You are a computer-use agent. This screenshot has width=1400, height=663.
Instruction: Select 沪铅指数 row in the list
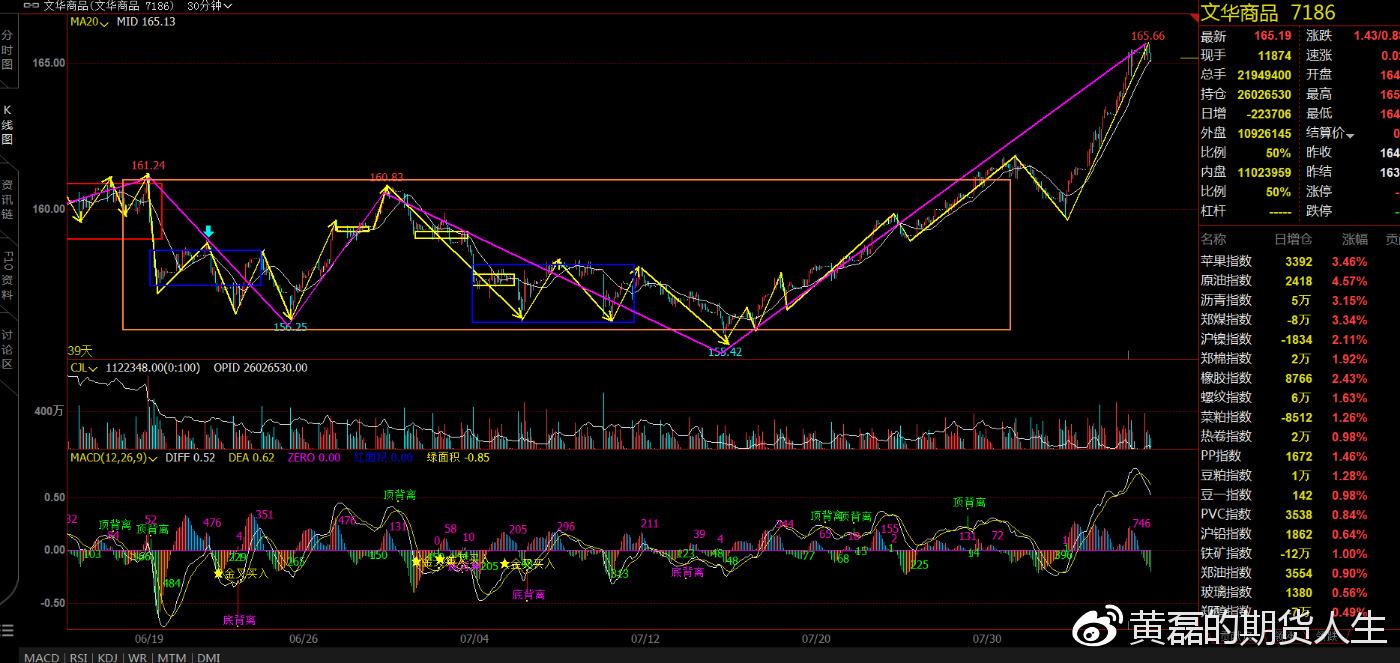click(1299, 534)
